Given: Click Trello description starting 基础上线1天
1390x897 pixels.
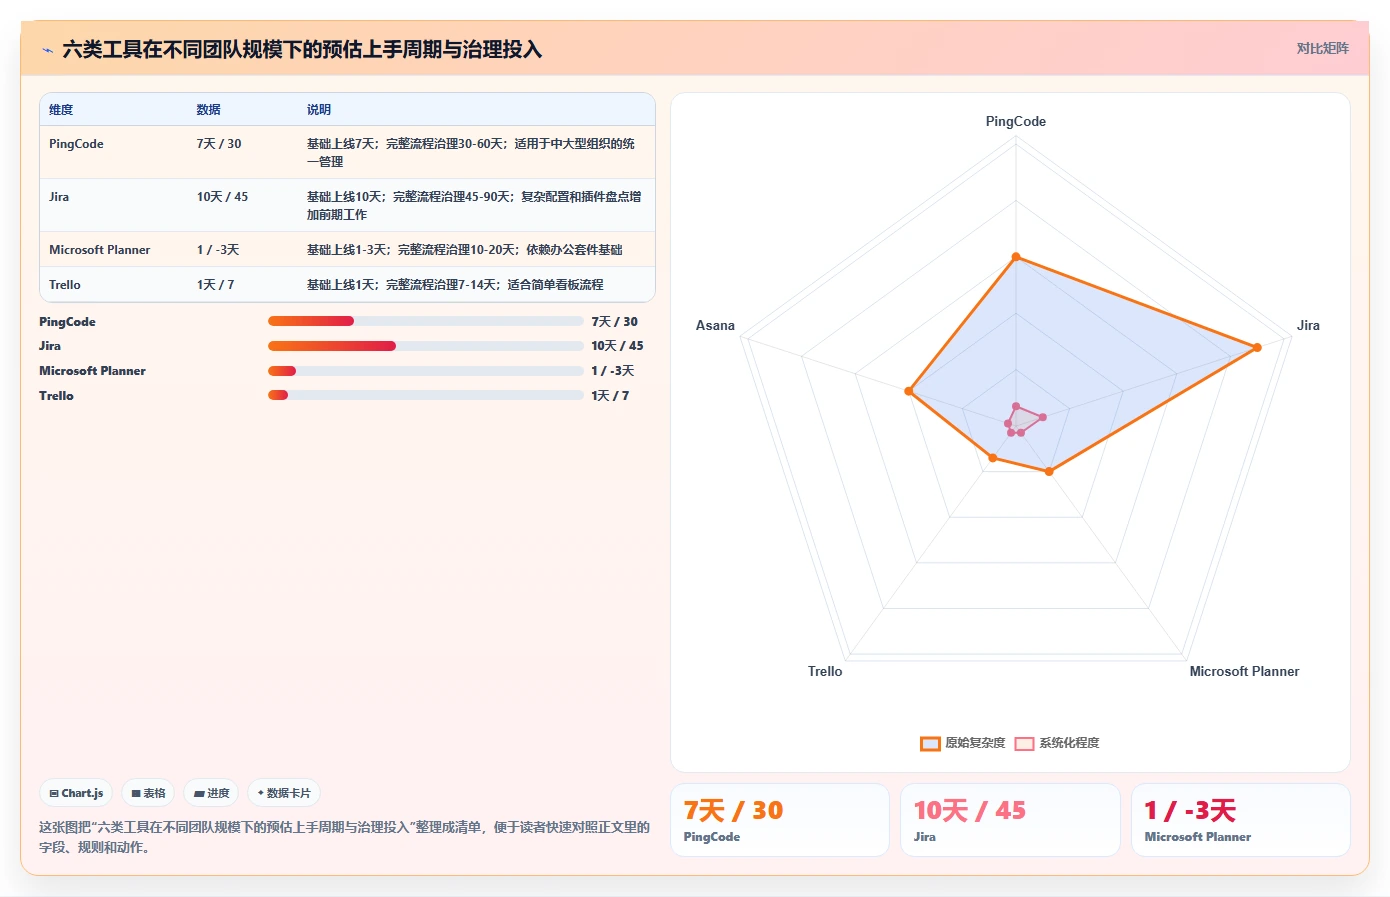Looking at the screenshot, I should 455,285.
